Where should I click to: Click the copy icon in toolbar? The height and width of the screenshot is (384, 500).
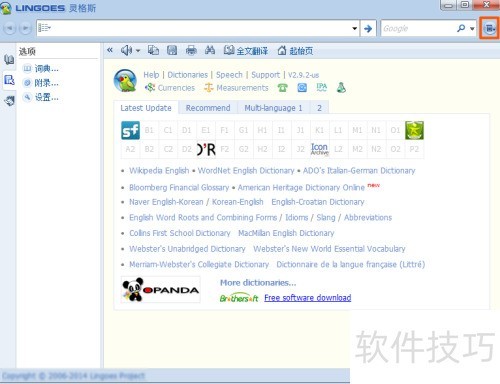click(153, 50)
